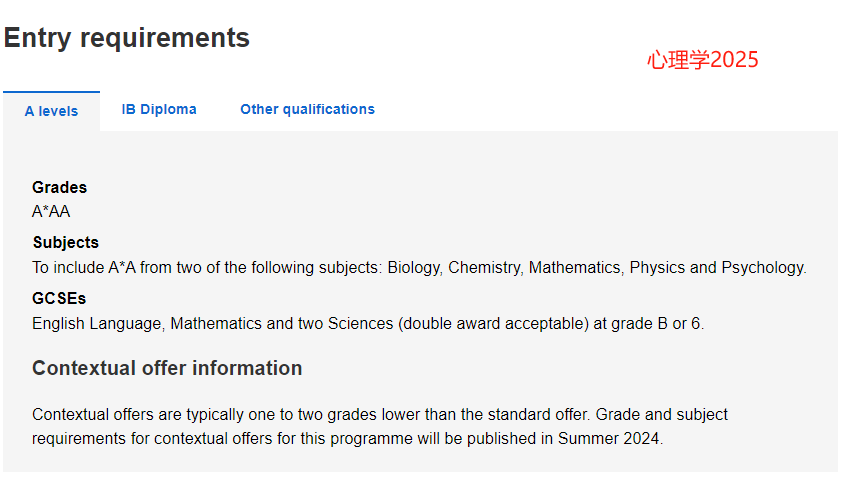Switch to the IB Diploma tab
The height and width of the screenshot is (478, 843).
(x=159, y=110)
